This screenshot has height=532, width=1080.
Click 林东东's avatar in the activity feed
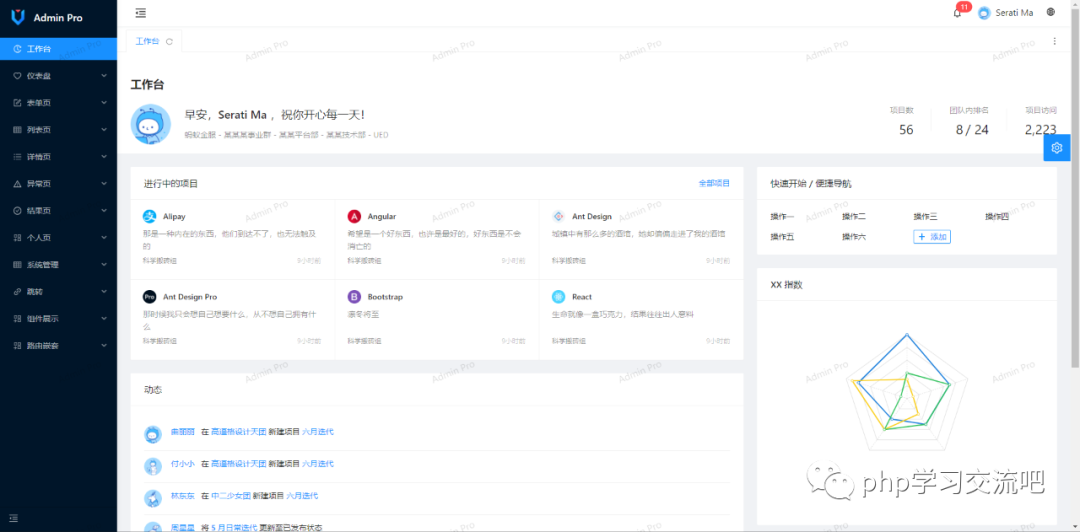(153, 498)
